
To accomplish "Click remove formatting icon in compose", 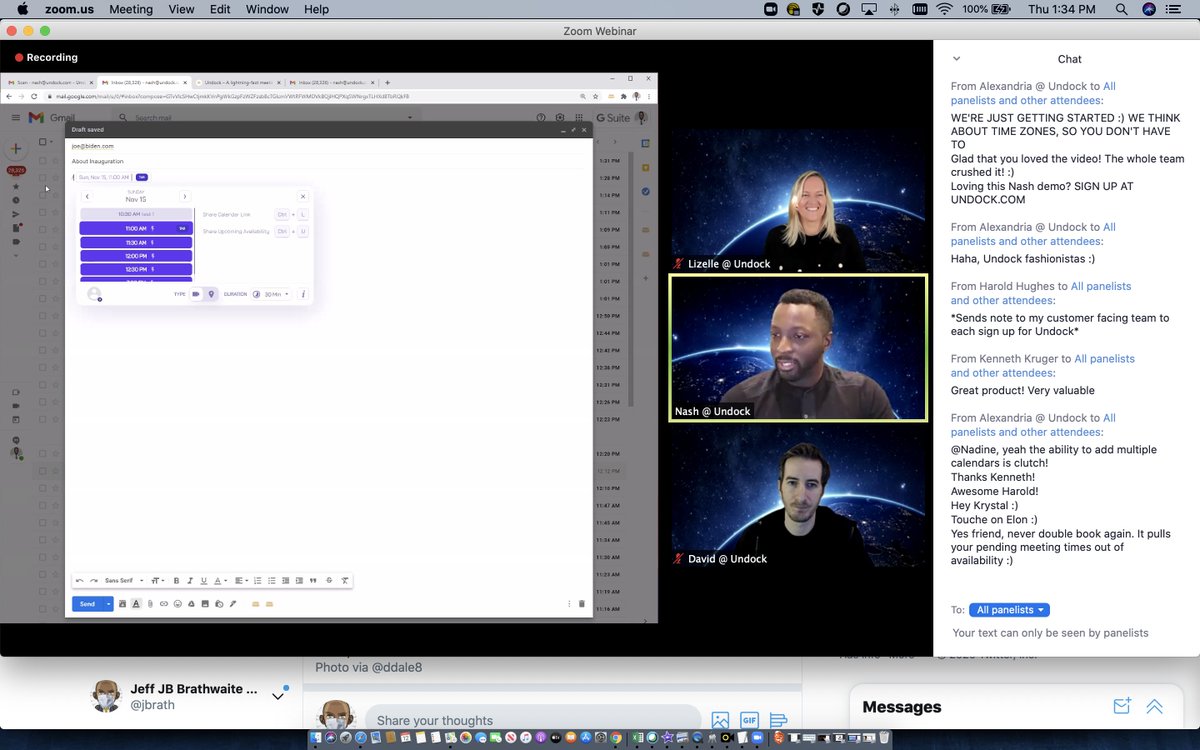I will [x=345, y=581].
